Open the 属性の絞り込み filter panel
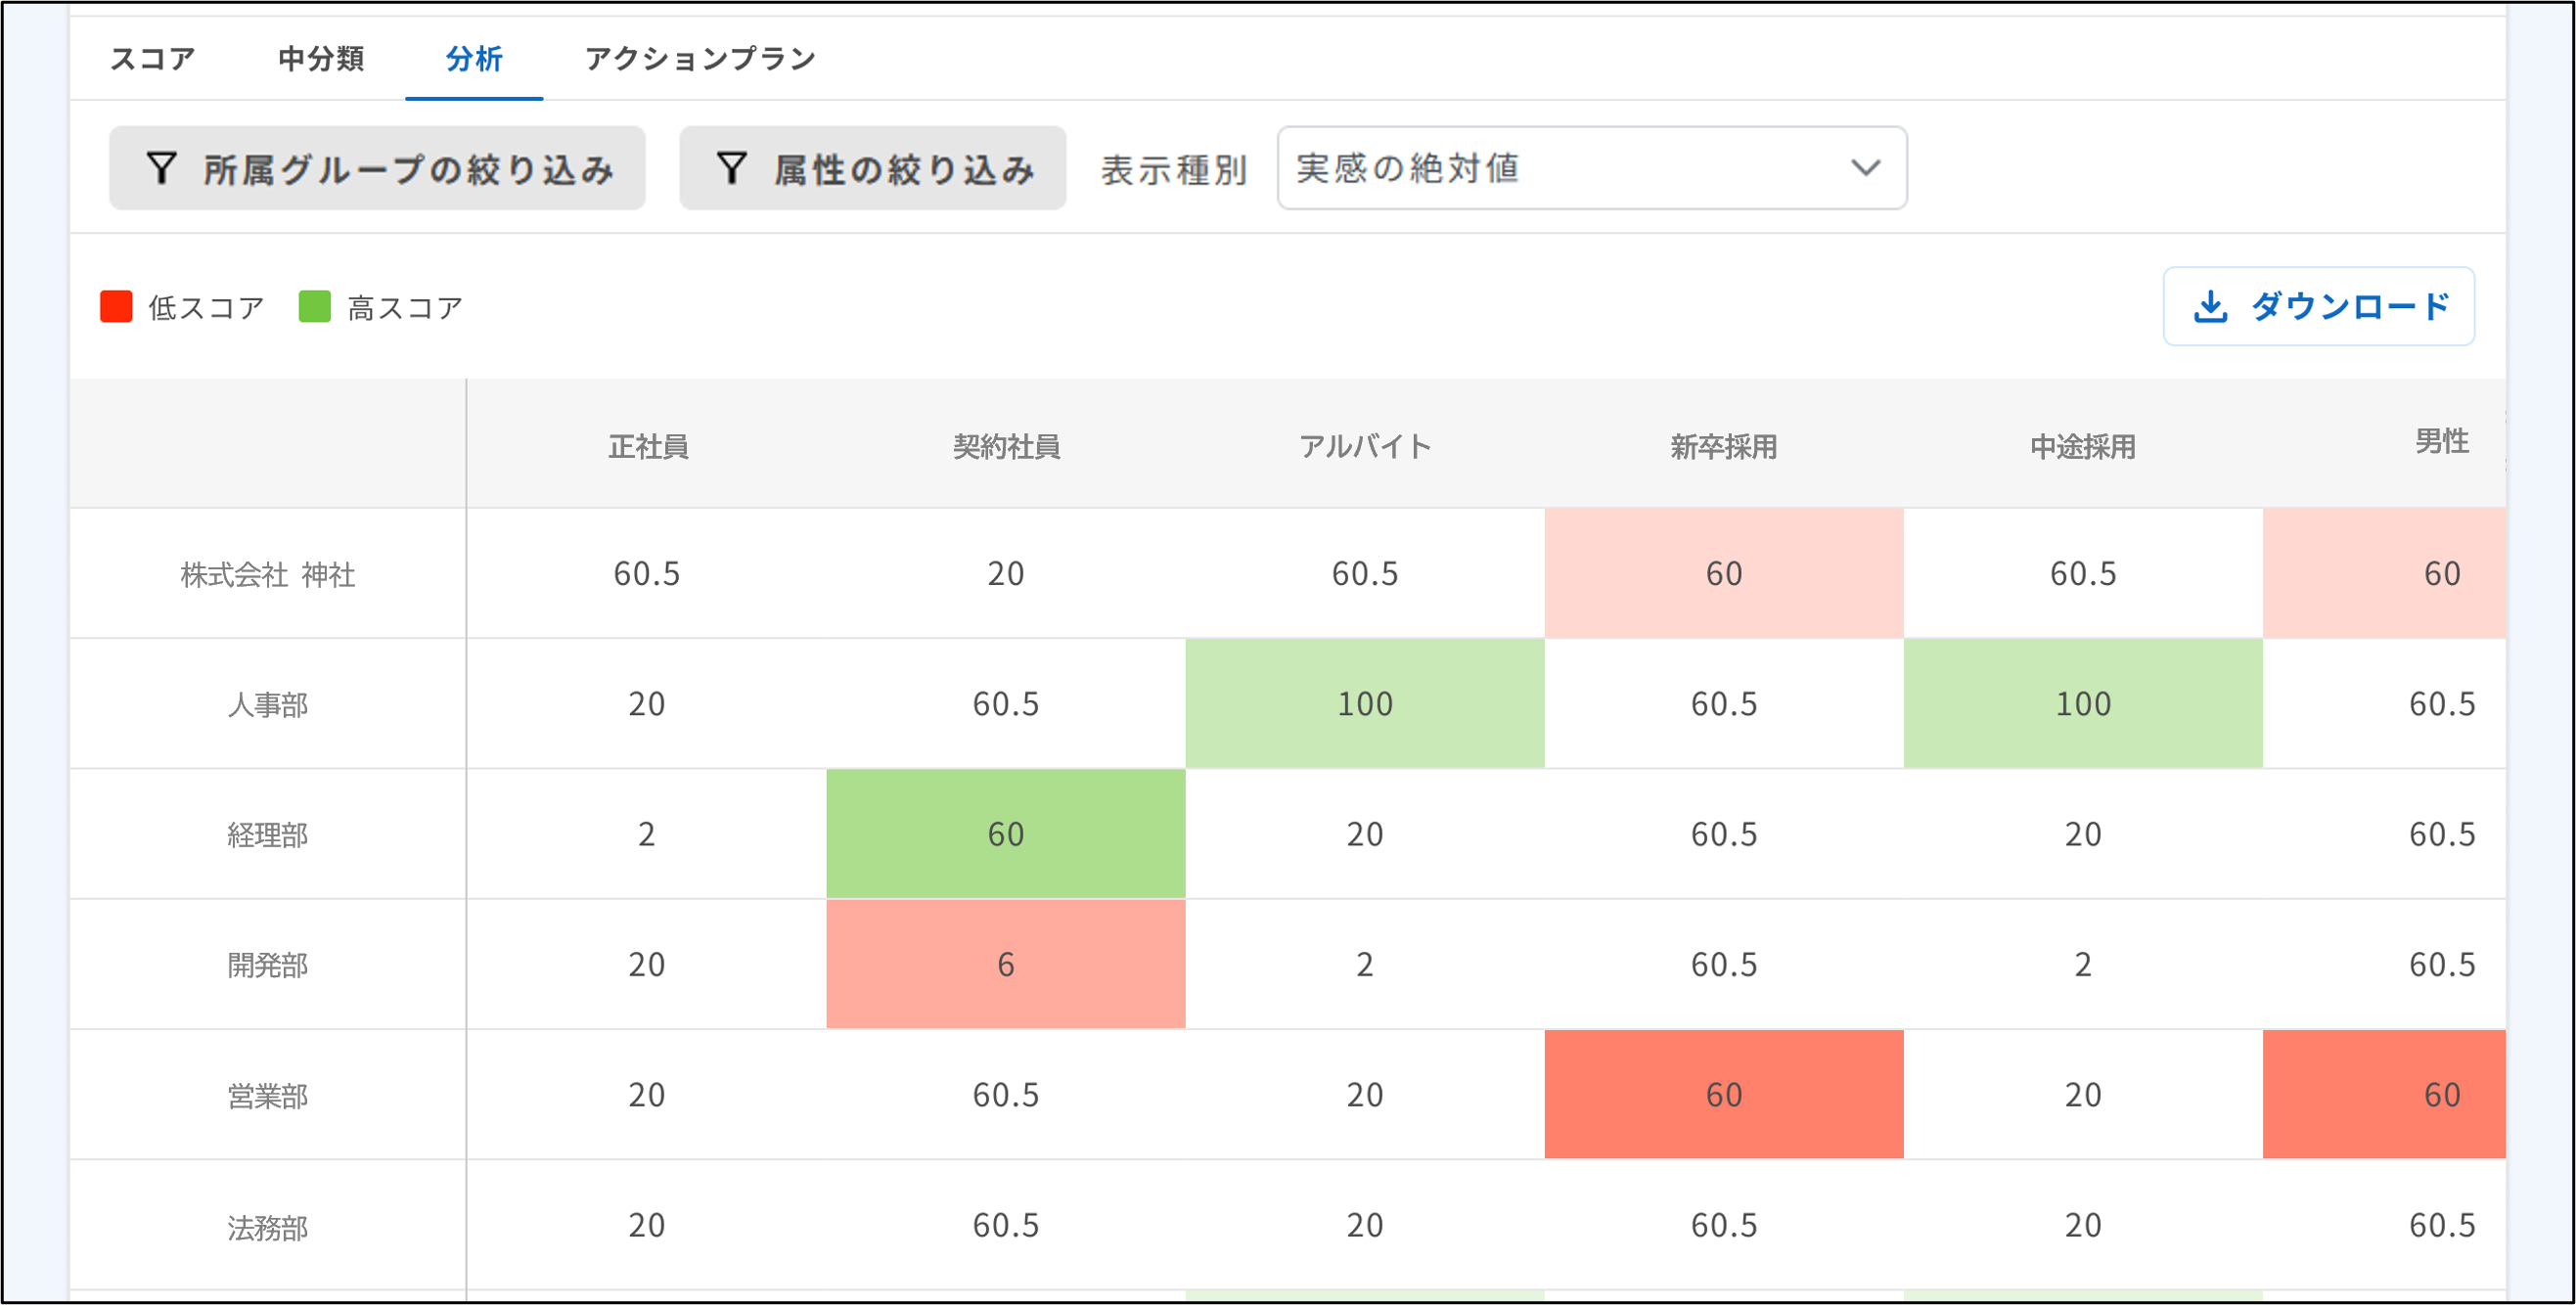The image size is (2576, 1305). click(x=871, y=167)
